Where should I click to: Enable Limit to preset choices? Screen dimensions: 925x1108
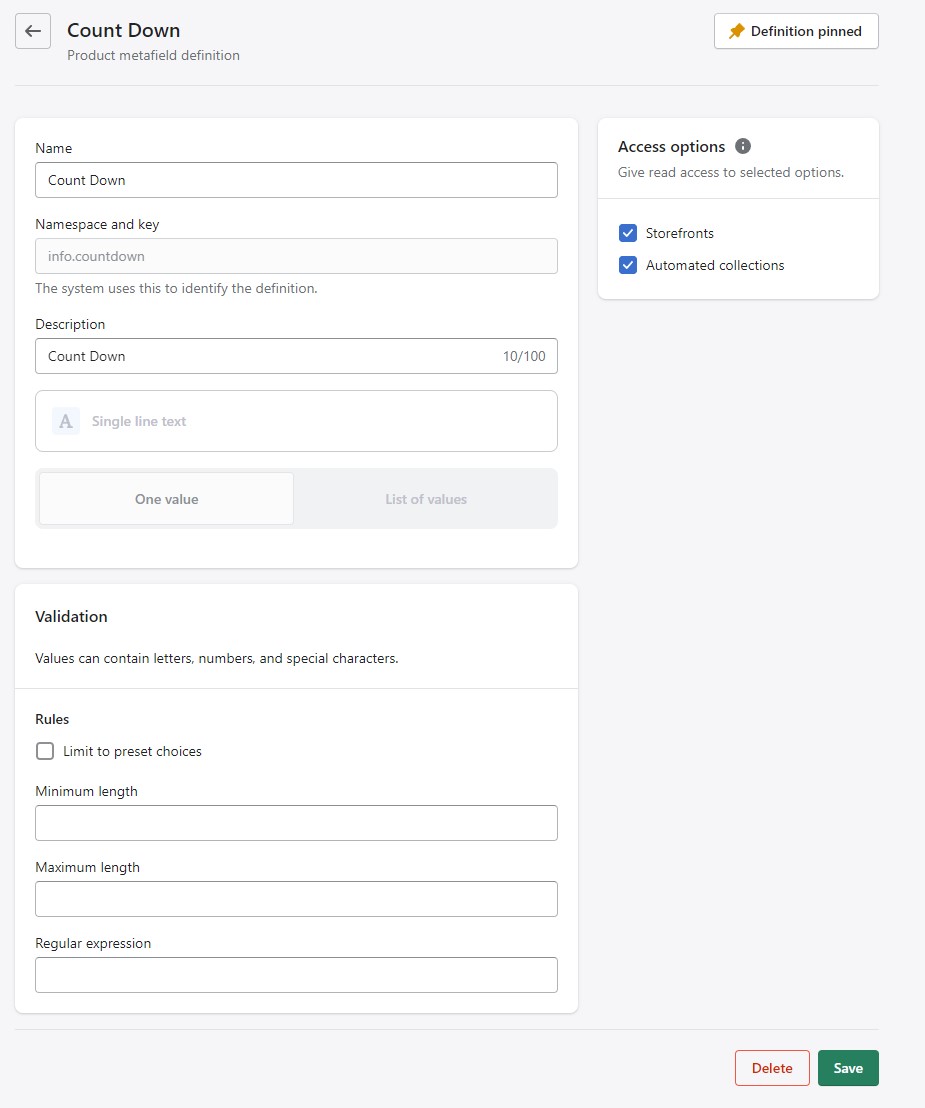tap(45, 751)
